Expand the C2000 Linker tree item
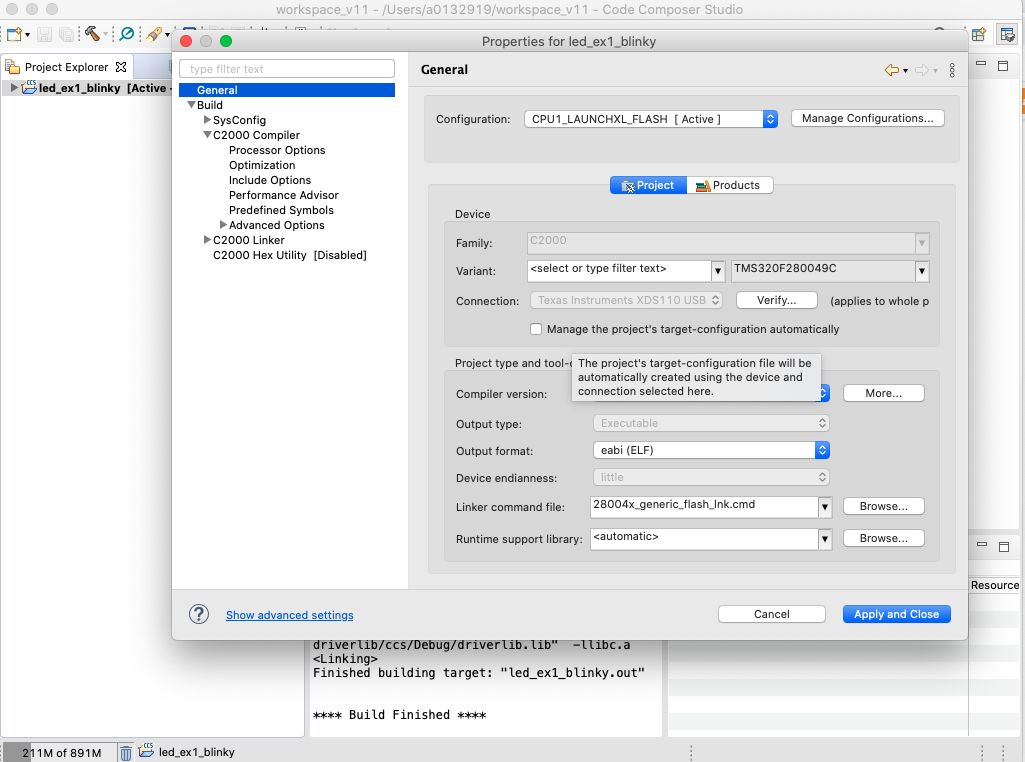Viewport: 1025px width, 762px height. (206, 240)
